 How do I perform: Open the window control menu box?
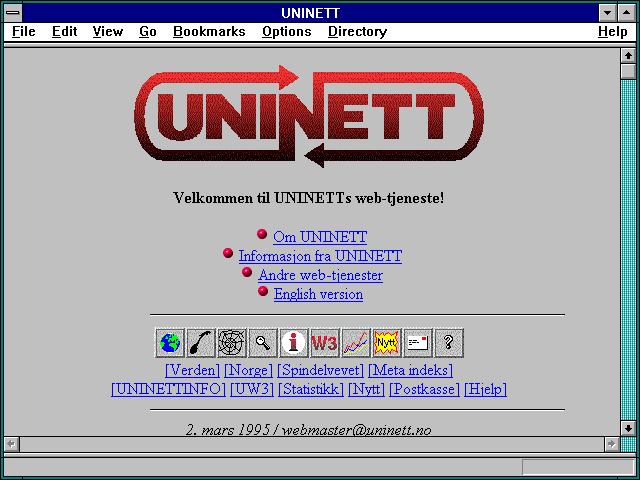pos(13,13)
